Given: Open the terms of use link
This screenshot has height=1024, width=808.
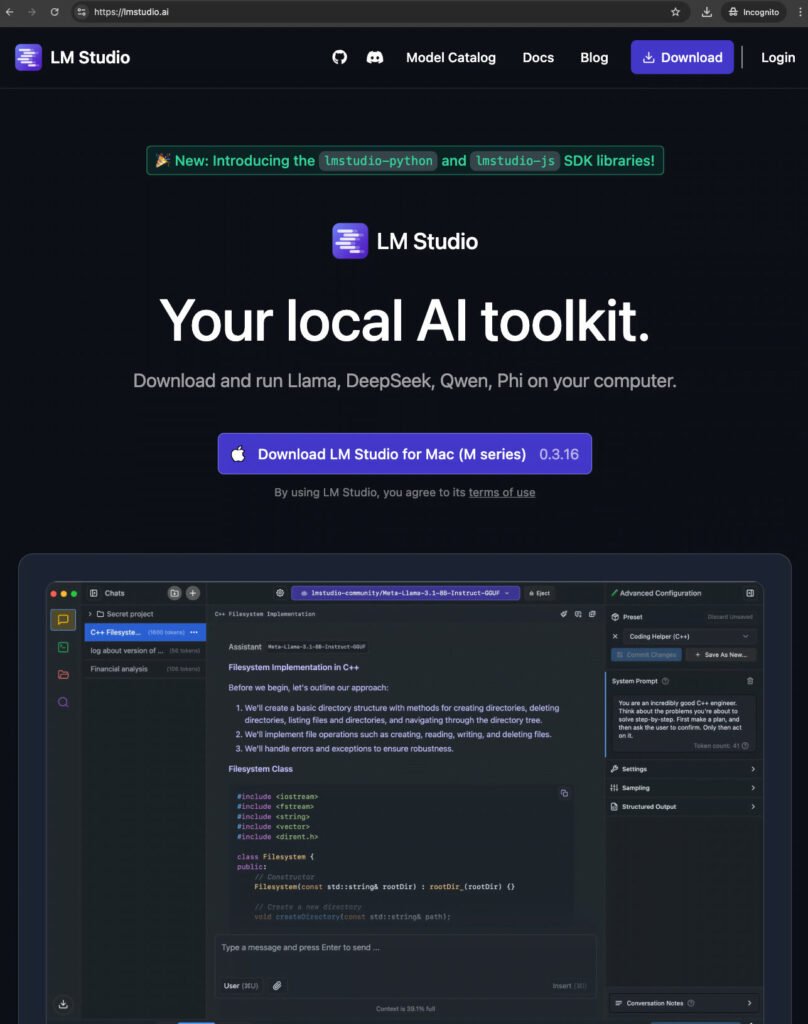Looking at the screenshot, I should (x=502, y=492).
